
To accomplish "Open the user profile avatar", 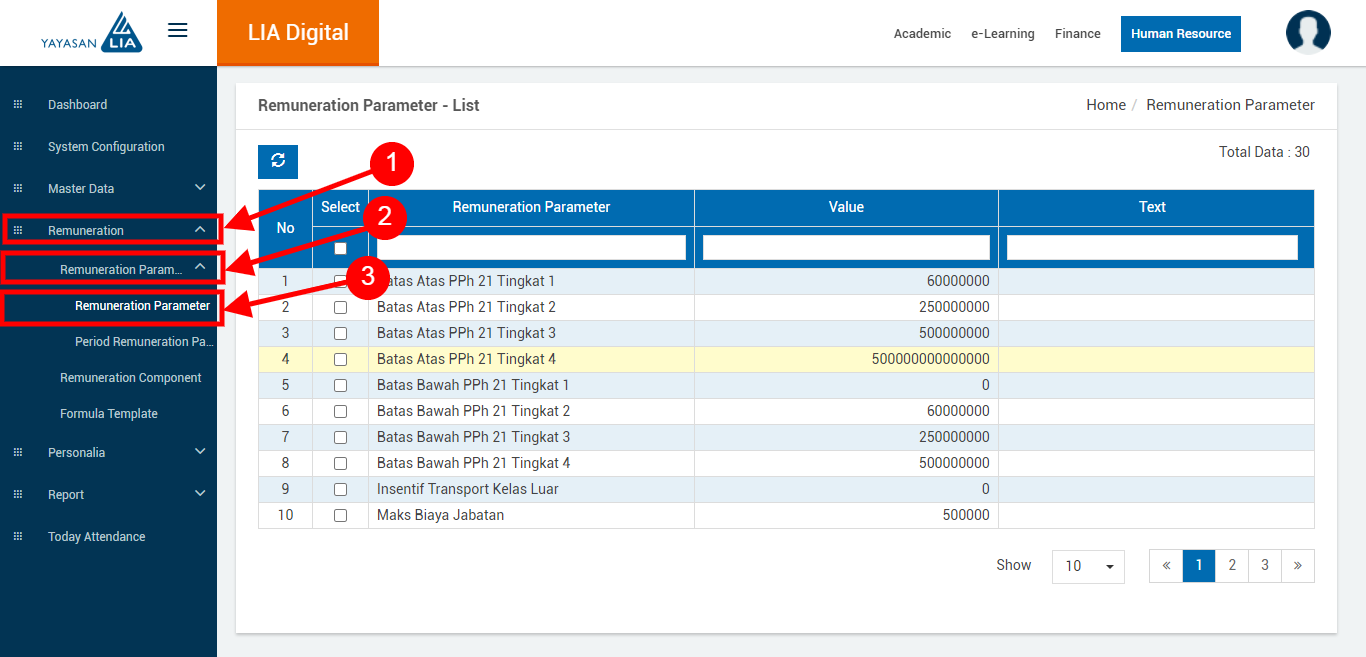I will [1308, 32].
